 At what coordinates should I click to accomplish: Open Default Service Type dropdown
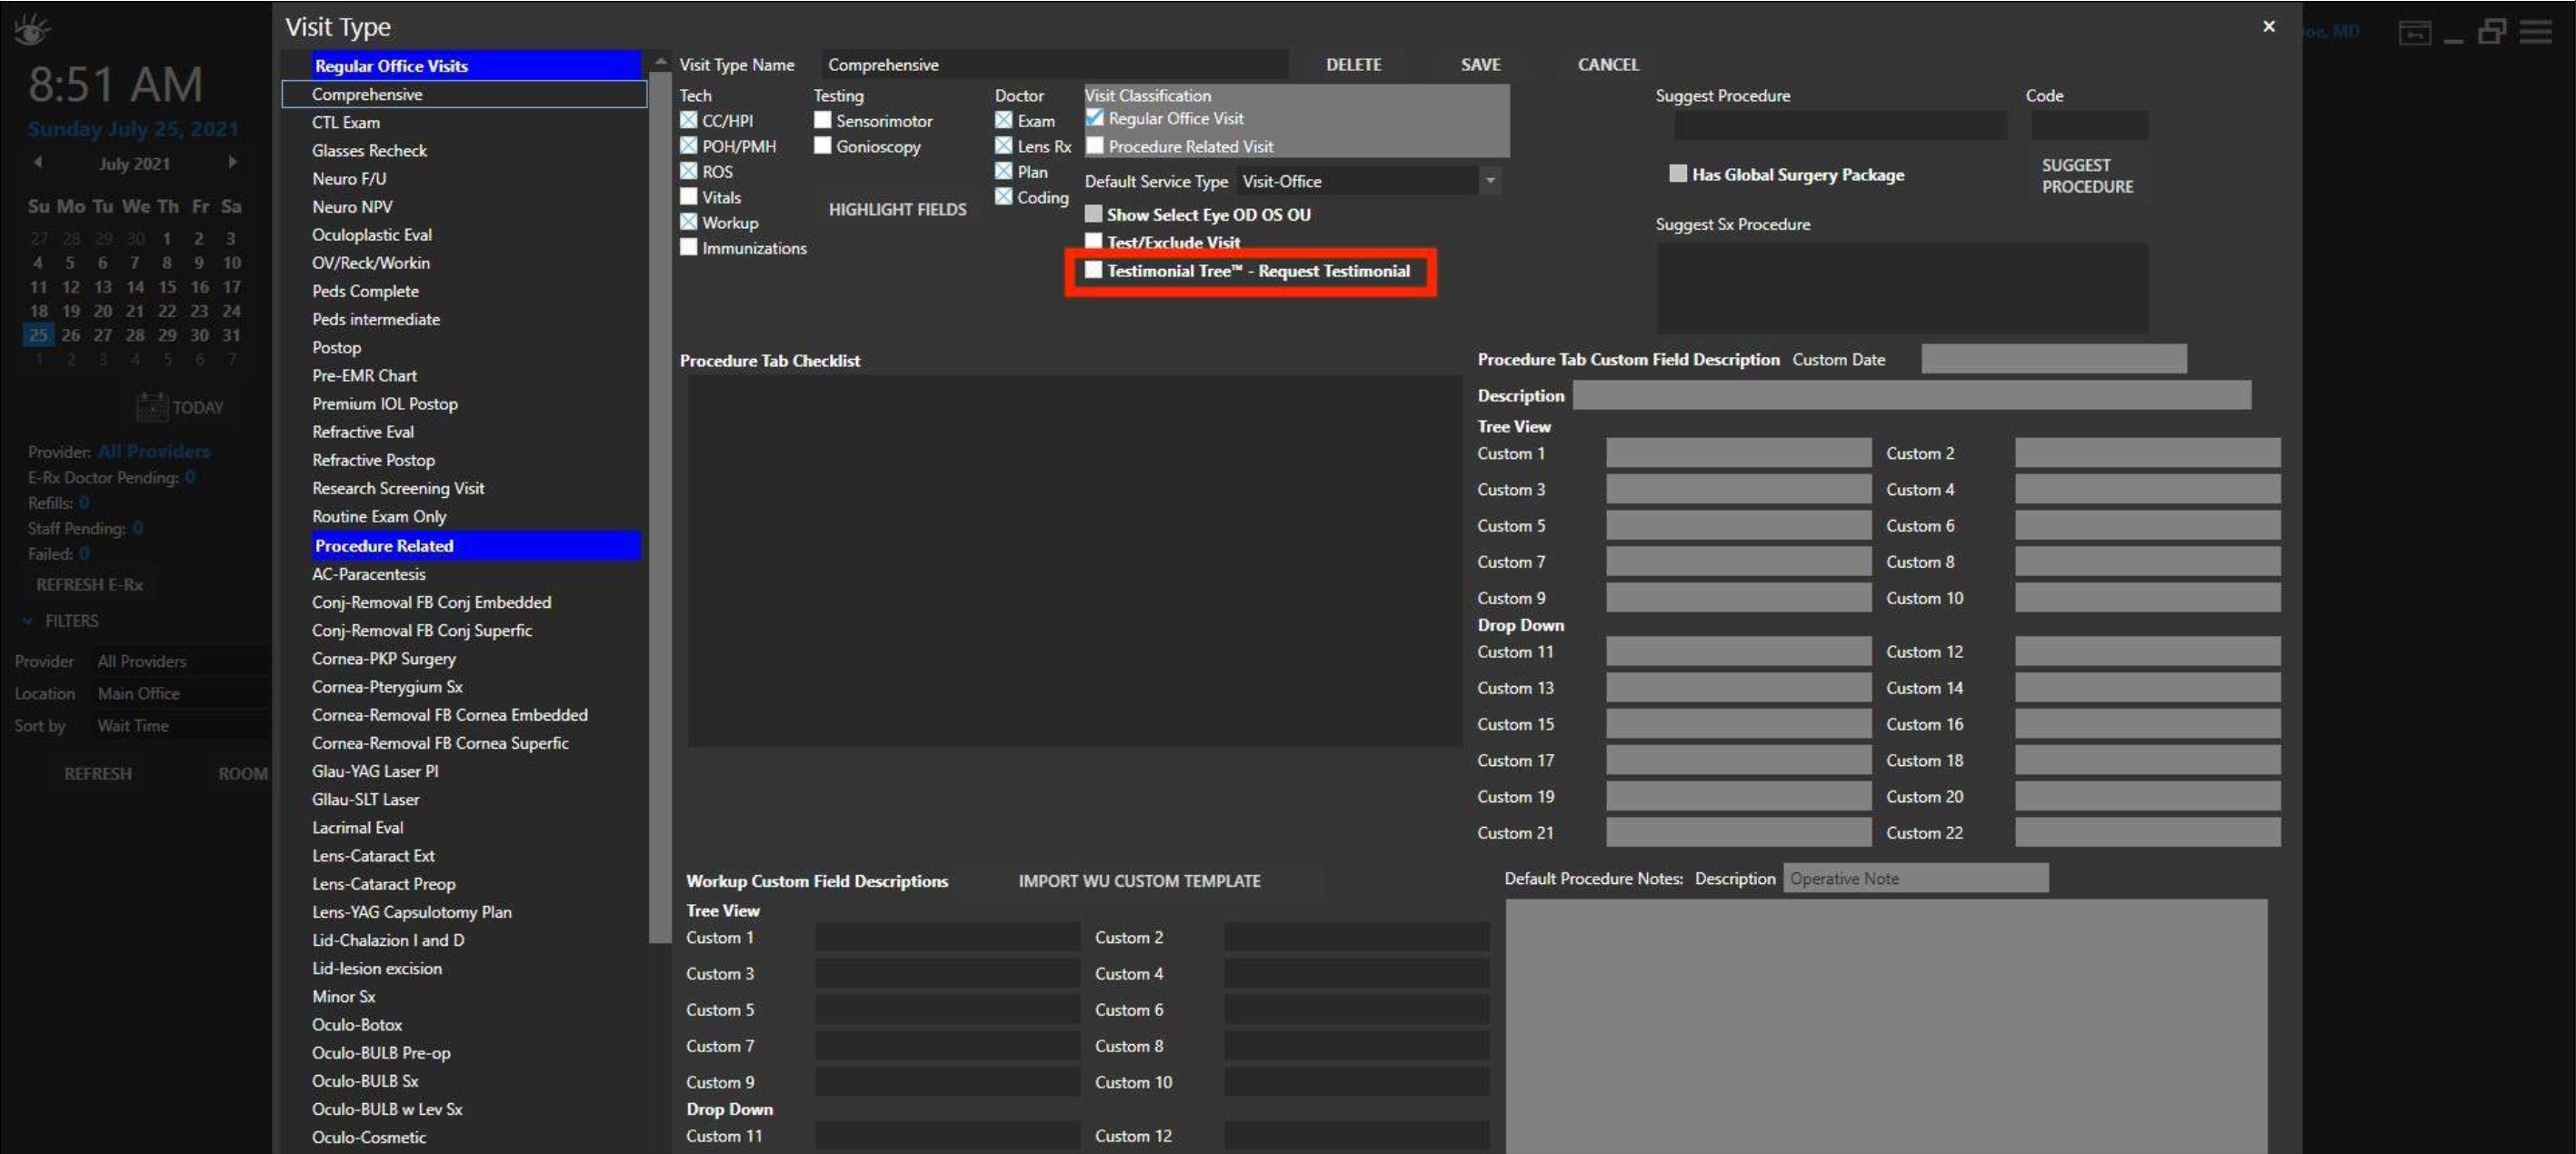(x=1490, y=181)
